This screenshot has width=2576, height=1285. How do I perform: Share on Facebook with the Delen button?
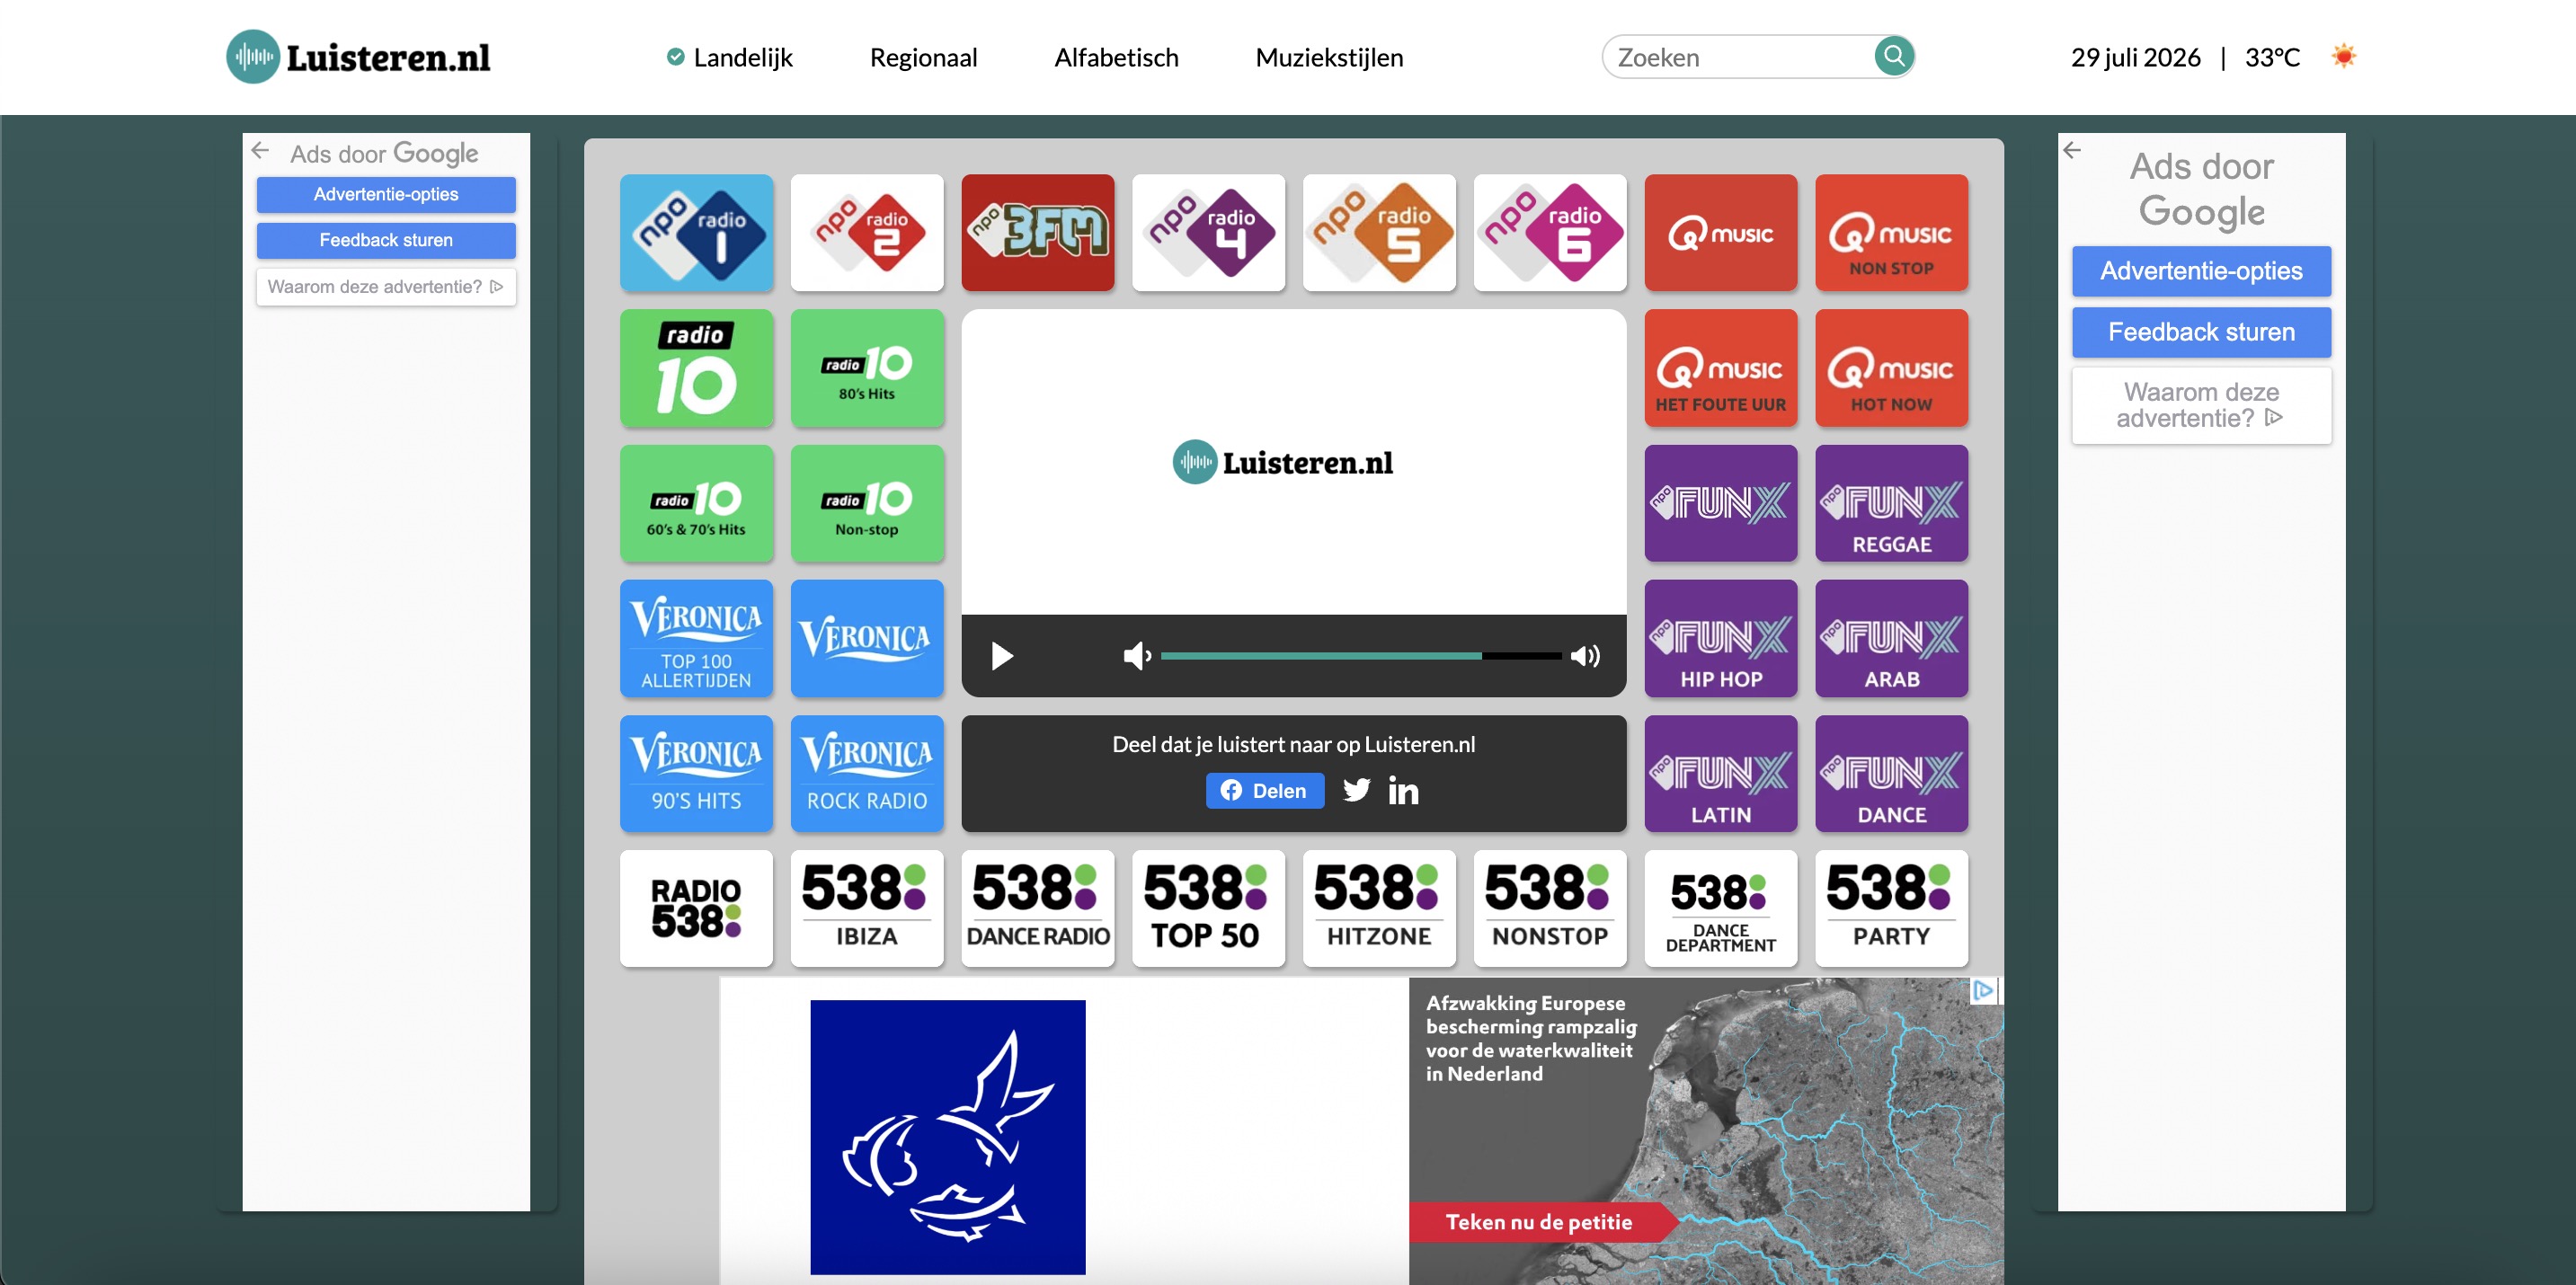click(x=1265, y=791)
